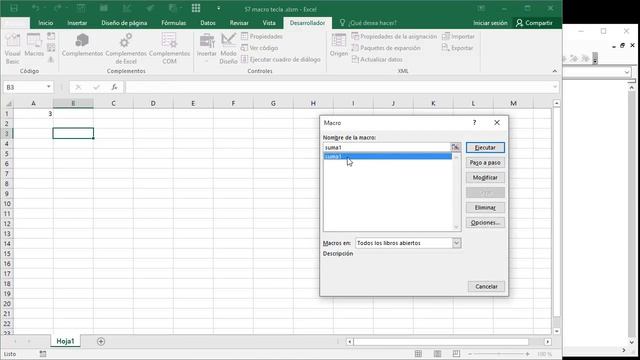This screenshot has width=640, height=360.
Task: Open the Name Box dropdown
Action: (49, 87)
